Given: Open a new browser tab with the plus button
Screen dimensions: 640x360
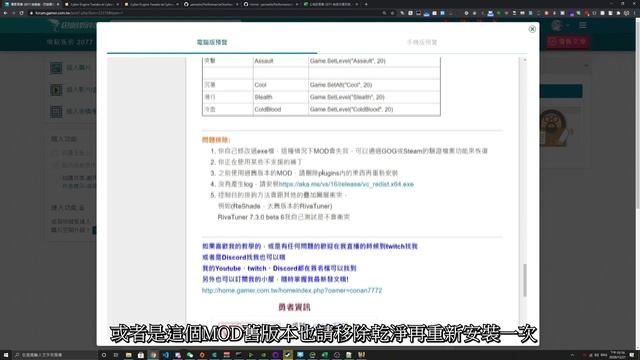Looking at the screenshot, I should point(366,4).
